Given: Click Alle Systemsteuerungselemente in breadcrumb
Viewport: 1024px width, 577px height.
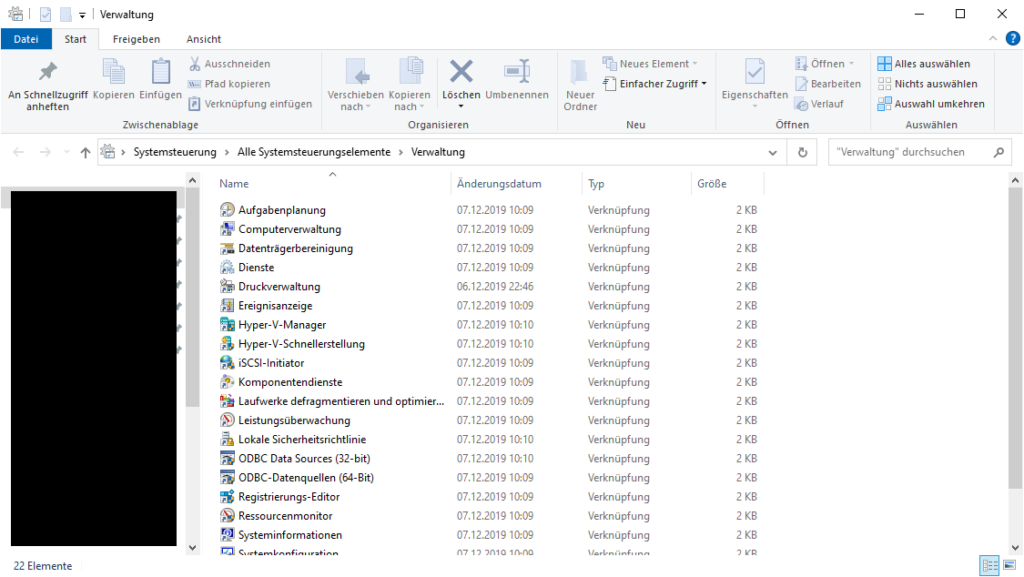Looking at the screenshot, I should [x=313, y=152].
